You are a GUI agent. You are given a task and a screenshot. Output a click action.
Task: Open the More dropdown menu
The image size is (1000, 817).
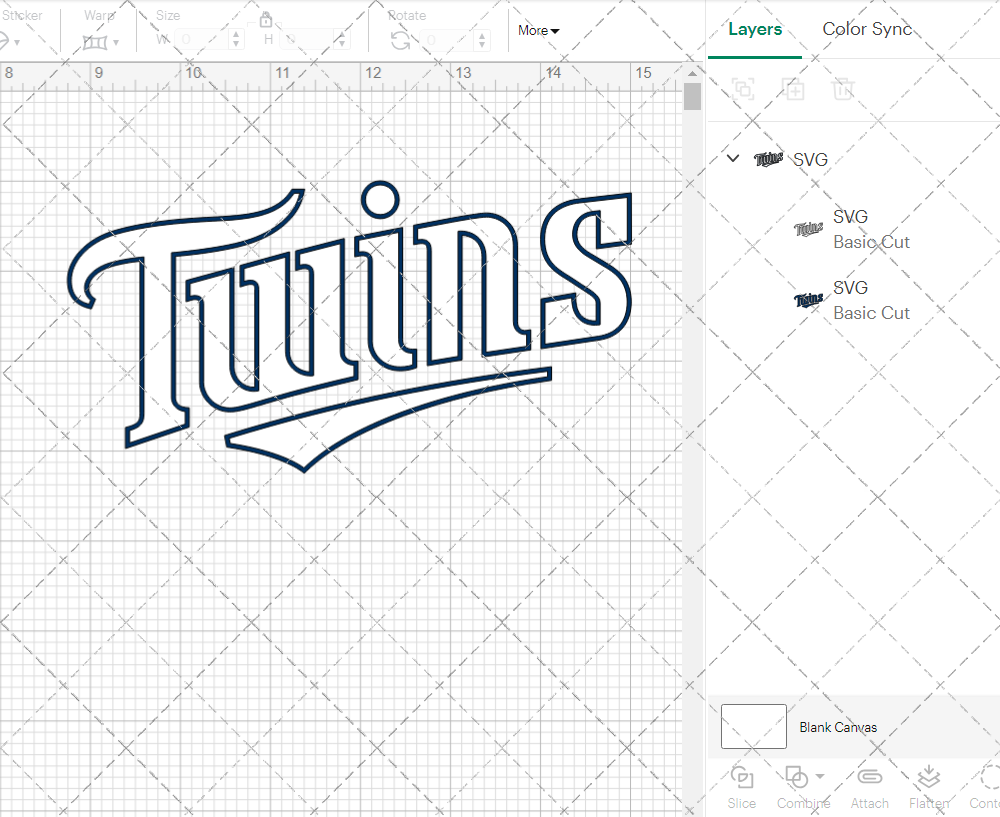(x=538, y=30)
